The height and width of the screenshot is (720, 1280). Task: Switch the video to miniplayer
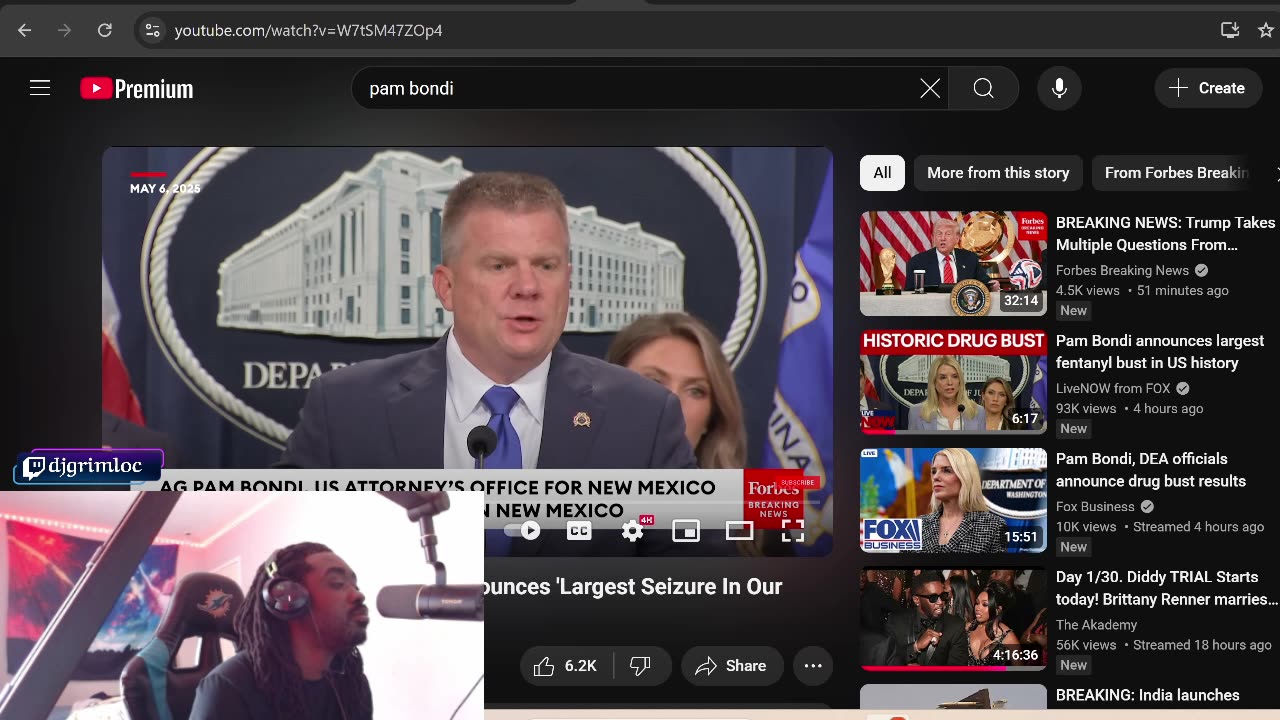pos(686,531)
